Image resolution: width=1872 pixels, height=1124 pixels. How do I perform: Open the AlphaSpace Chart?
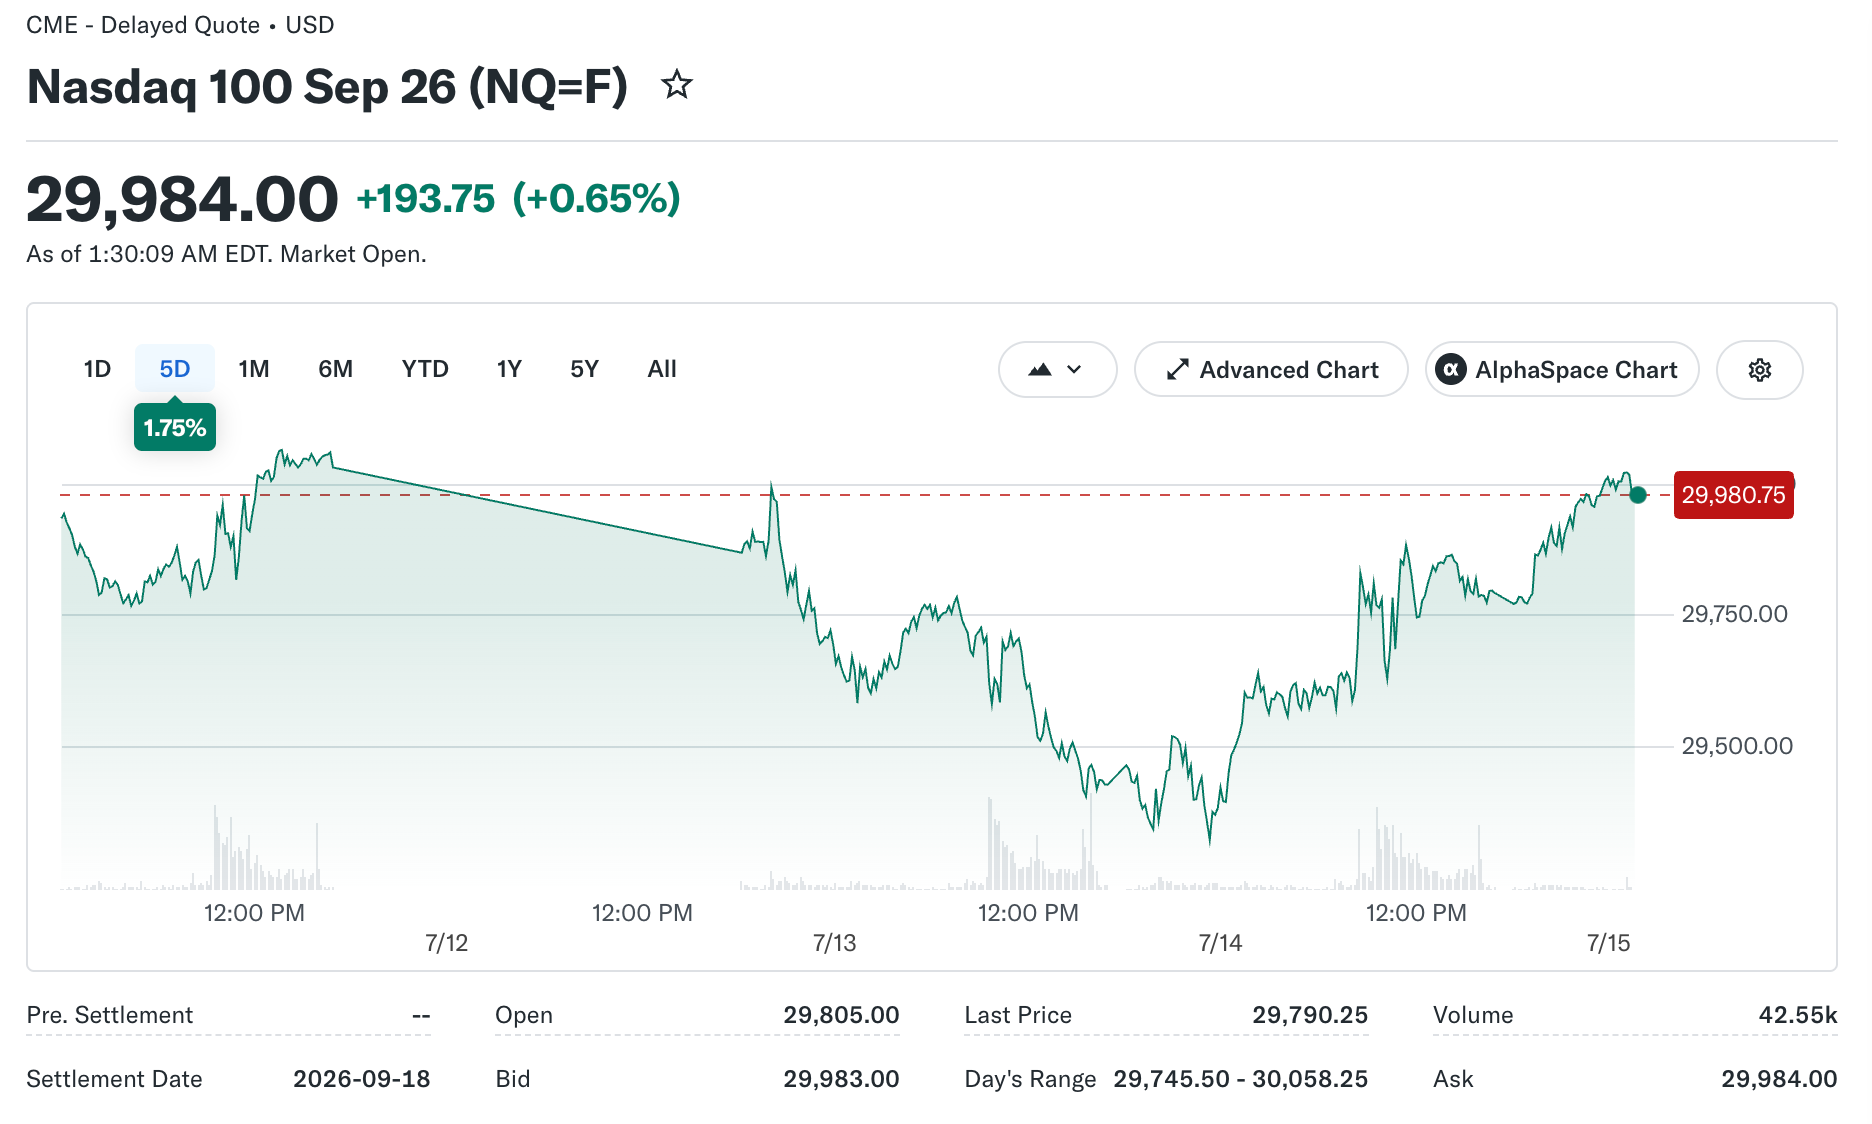click(x=1562, y=370)
